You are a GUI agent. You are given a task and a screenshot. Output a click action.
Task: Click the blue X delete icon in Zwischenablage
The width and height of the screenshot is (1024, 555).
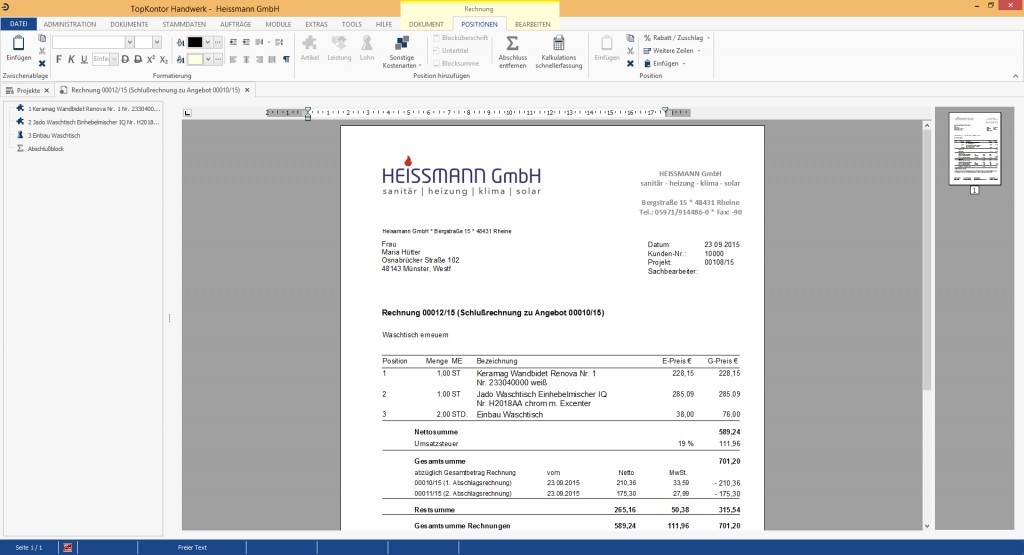42,63
